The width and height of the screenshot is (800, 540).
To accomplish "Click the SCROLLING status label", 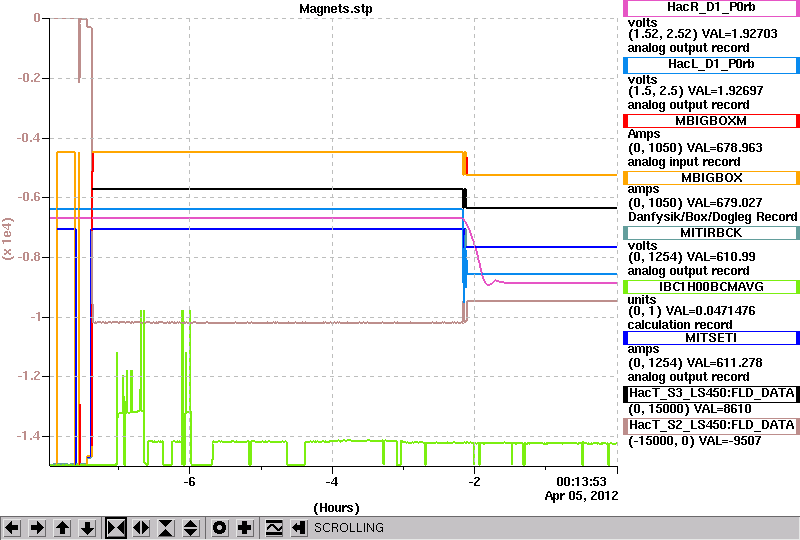I will (x=348, y=528).
